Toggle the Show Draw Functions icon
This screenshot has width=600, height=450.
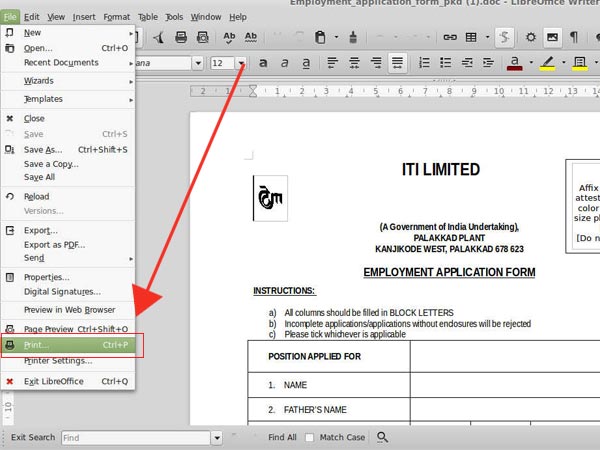[x=504, y=37]
